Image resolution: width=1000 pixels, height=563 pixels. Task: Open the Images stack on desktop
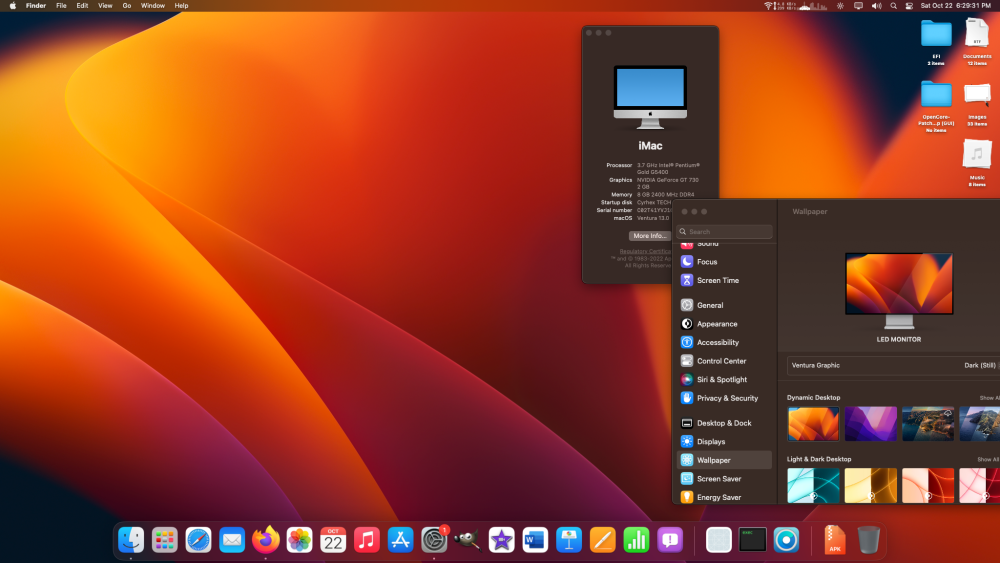coord(977,96)
